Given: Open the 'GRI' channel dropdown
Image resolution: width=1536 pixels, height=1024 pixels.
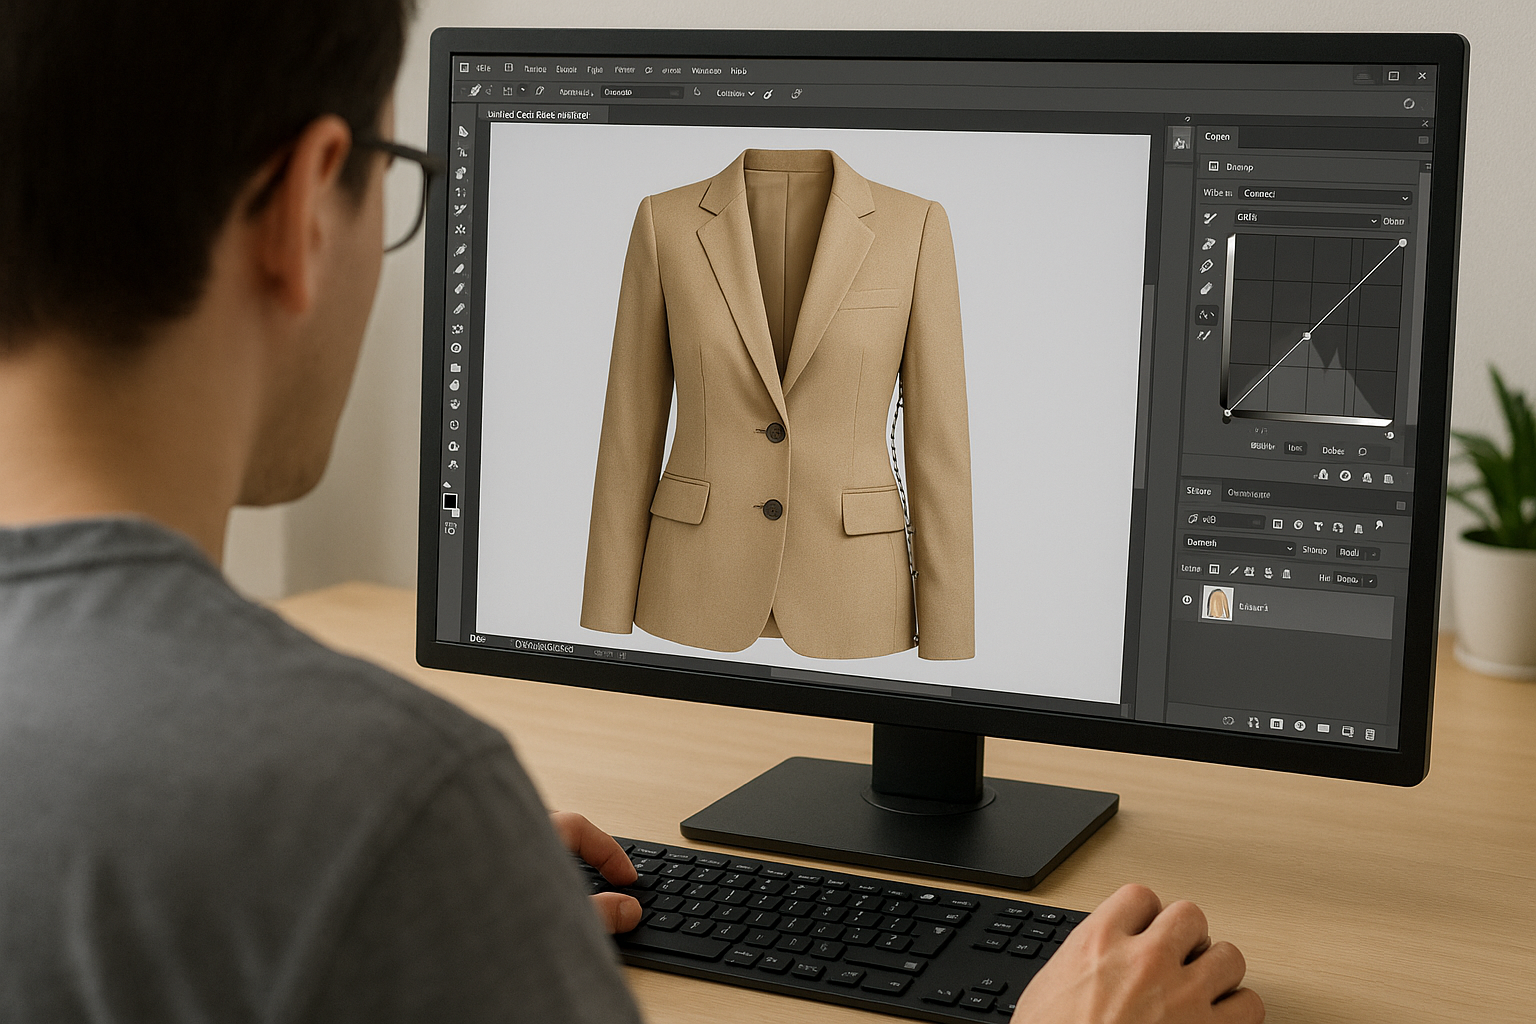Looking at the screenshot, I should 1305,218.
